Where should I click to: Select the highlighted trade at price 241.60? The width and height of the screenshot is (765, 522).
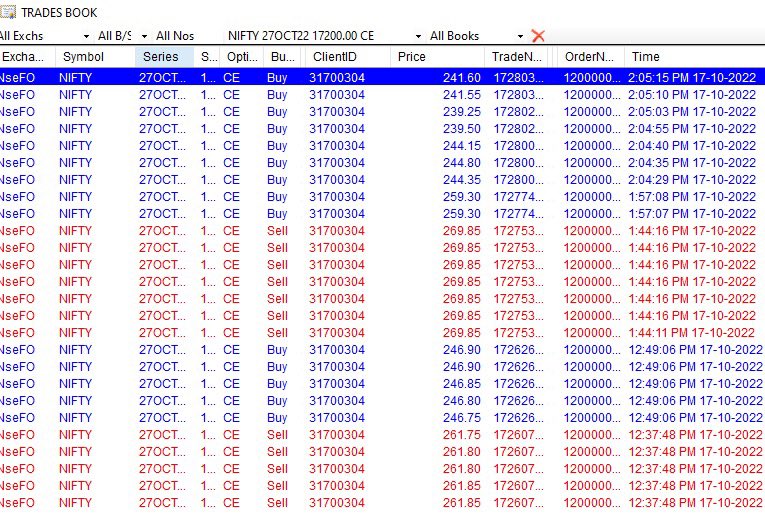click(x=382, y=78)
